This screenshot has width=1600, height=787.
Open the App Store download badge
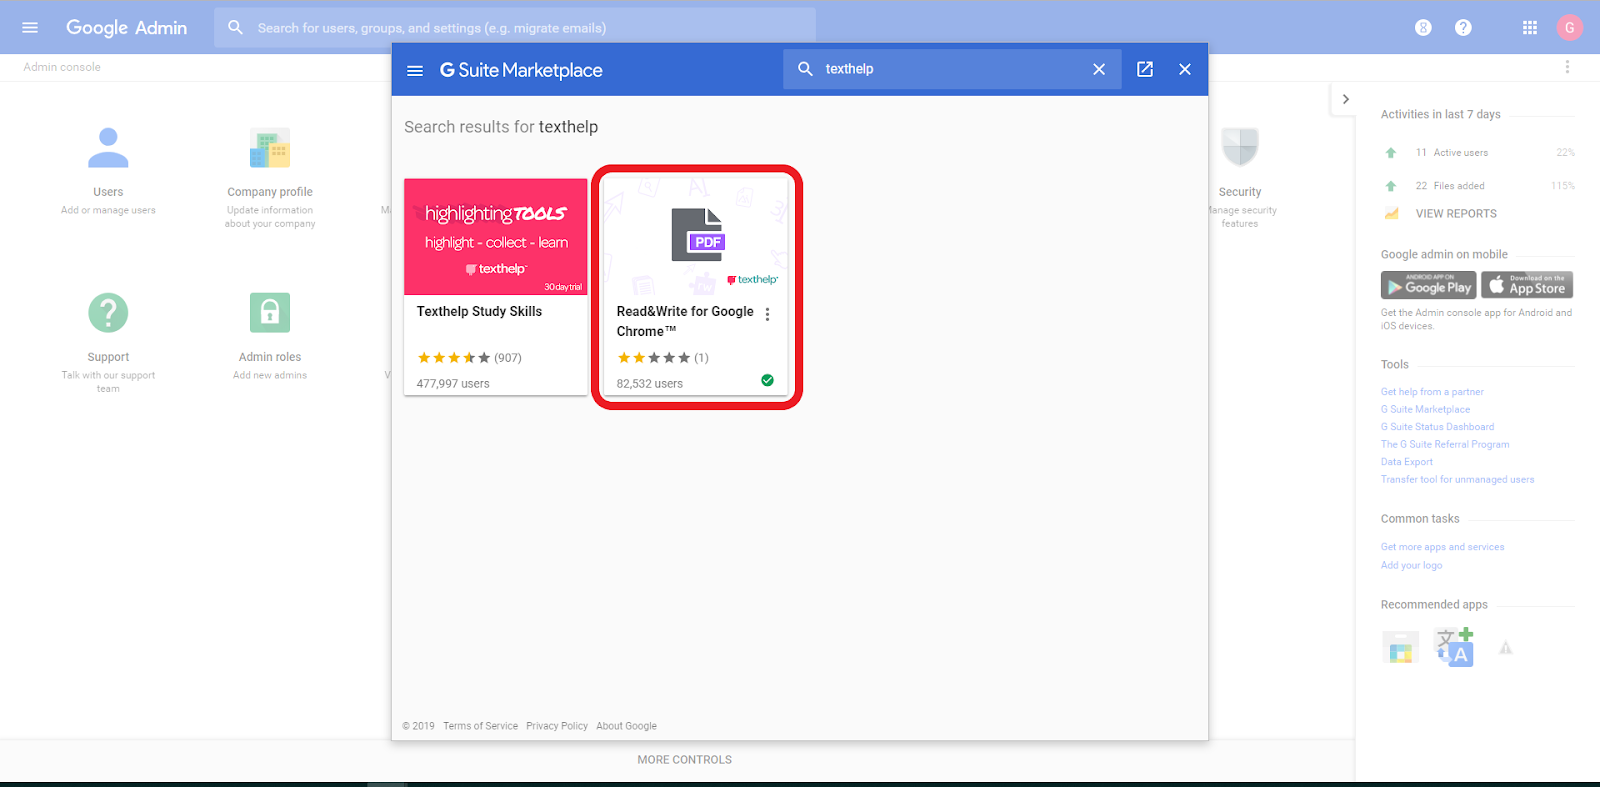click(x=1527, y=285)
